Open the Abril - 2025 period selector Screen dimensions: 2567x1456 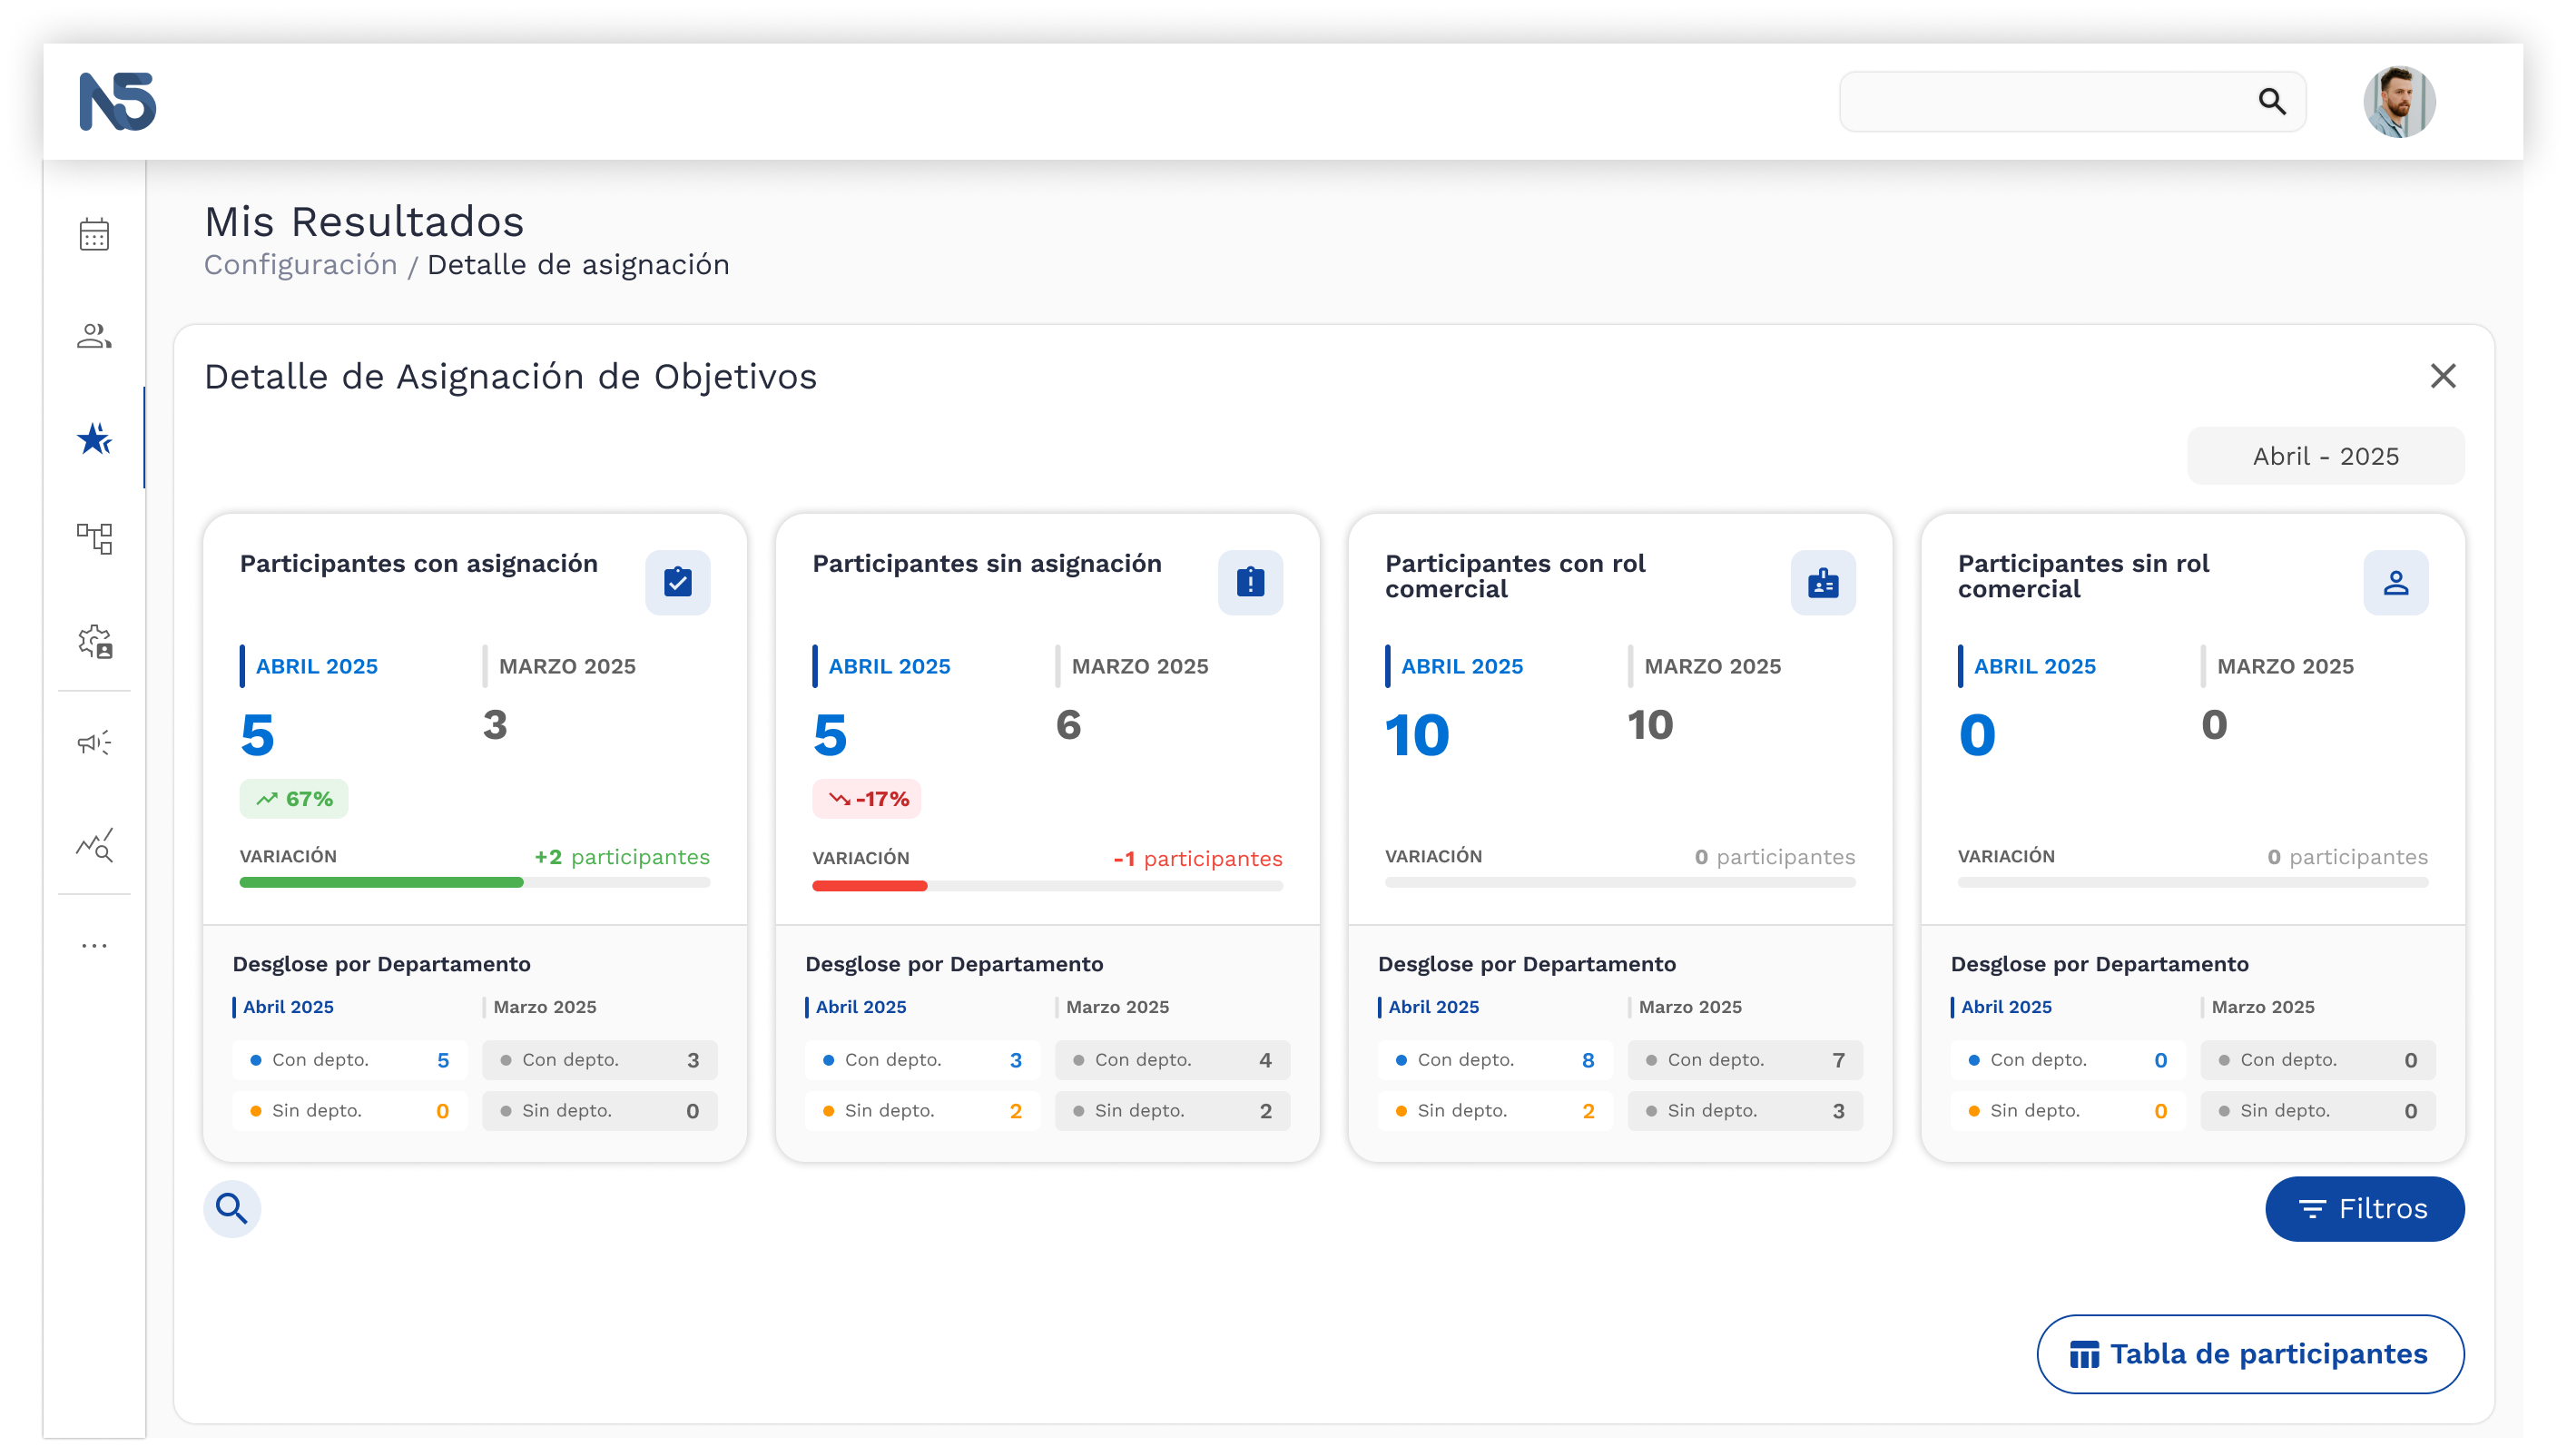(2325, 456)
